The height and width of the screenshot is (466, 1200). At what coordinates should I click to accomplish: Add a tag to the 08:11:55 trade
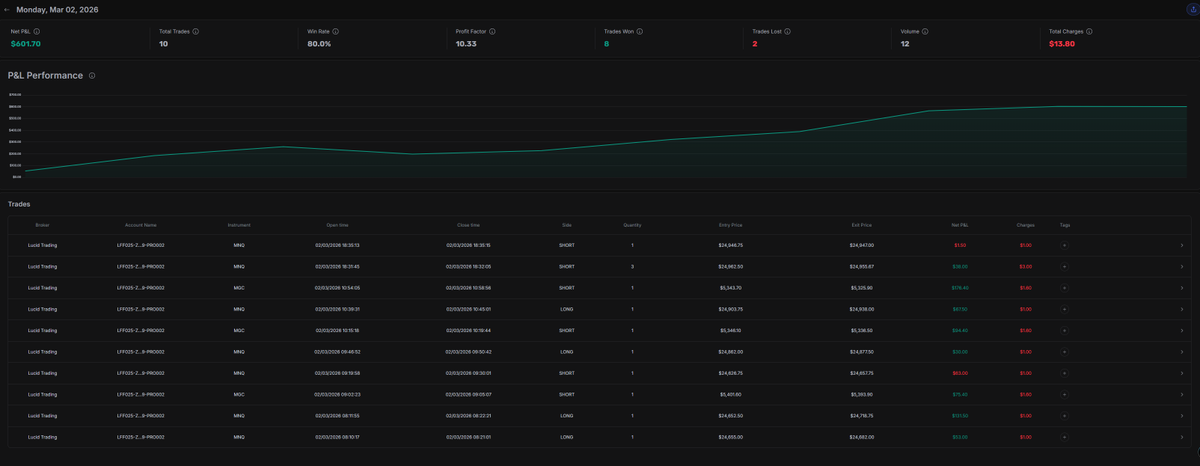pos(1064,416)
